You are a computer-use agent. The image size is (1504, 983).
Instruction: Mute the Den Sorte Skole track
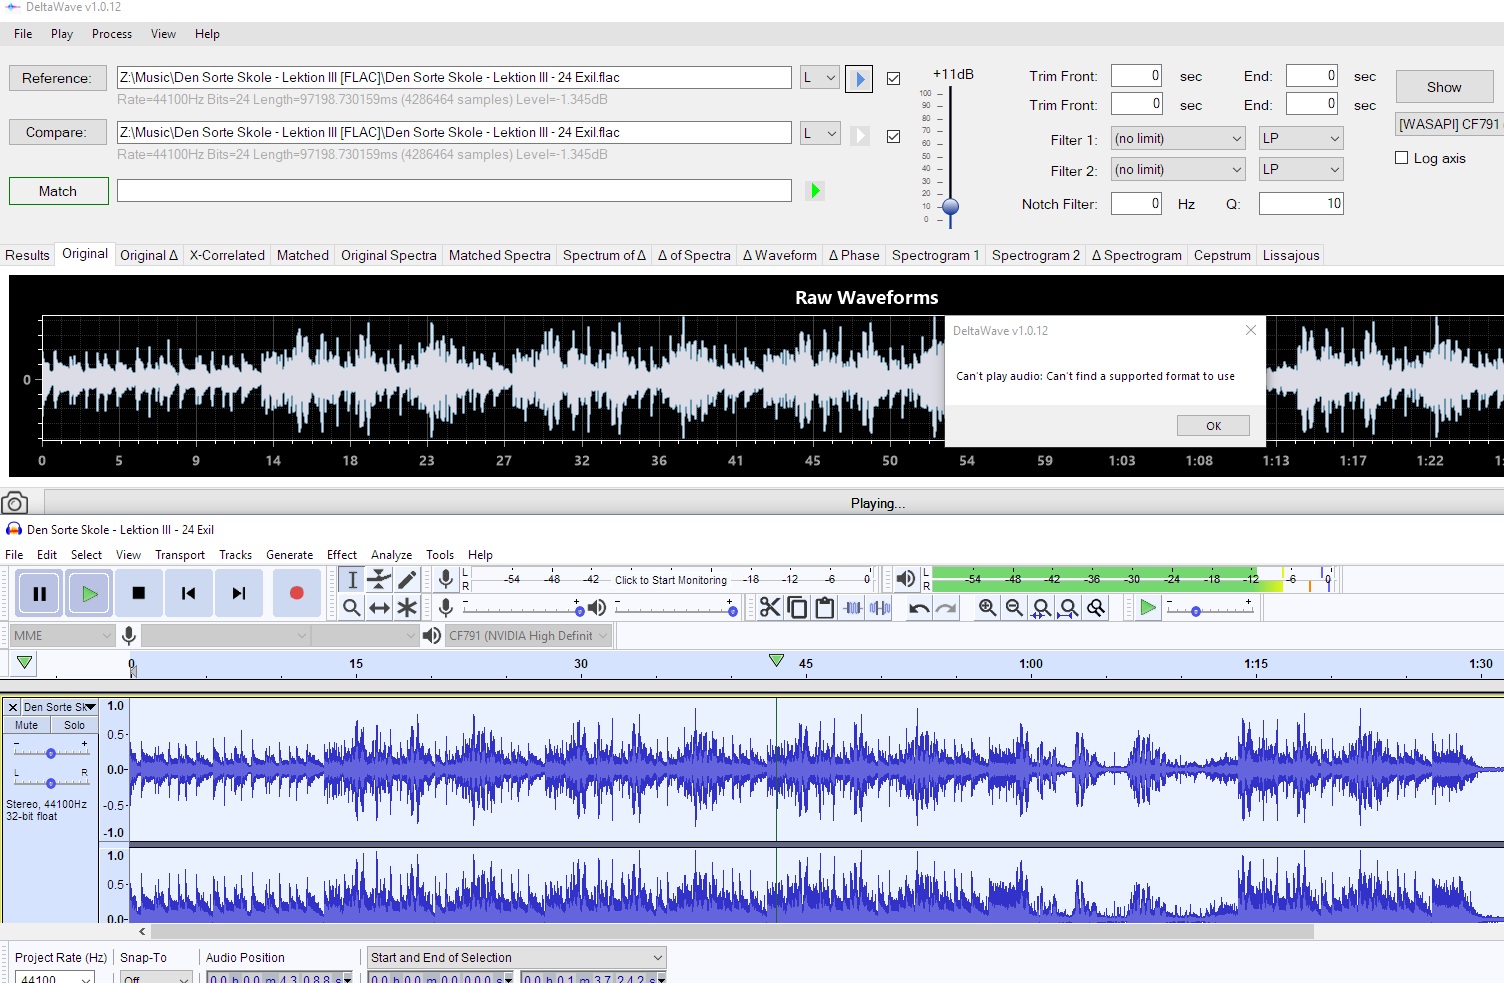coord(27,725)
